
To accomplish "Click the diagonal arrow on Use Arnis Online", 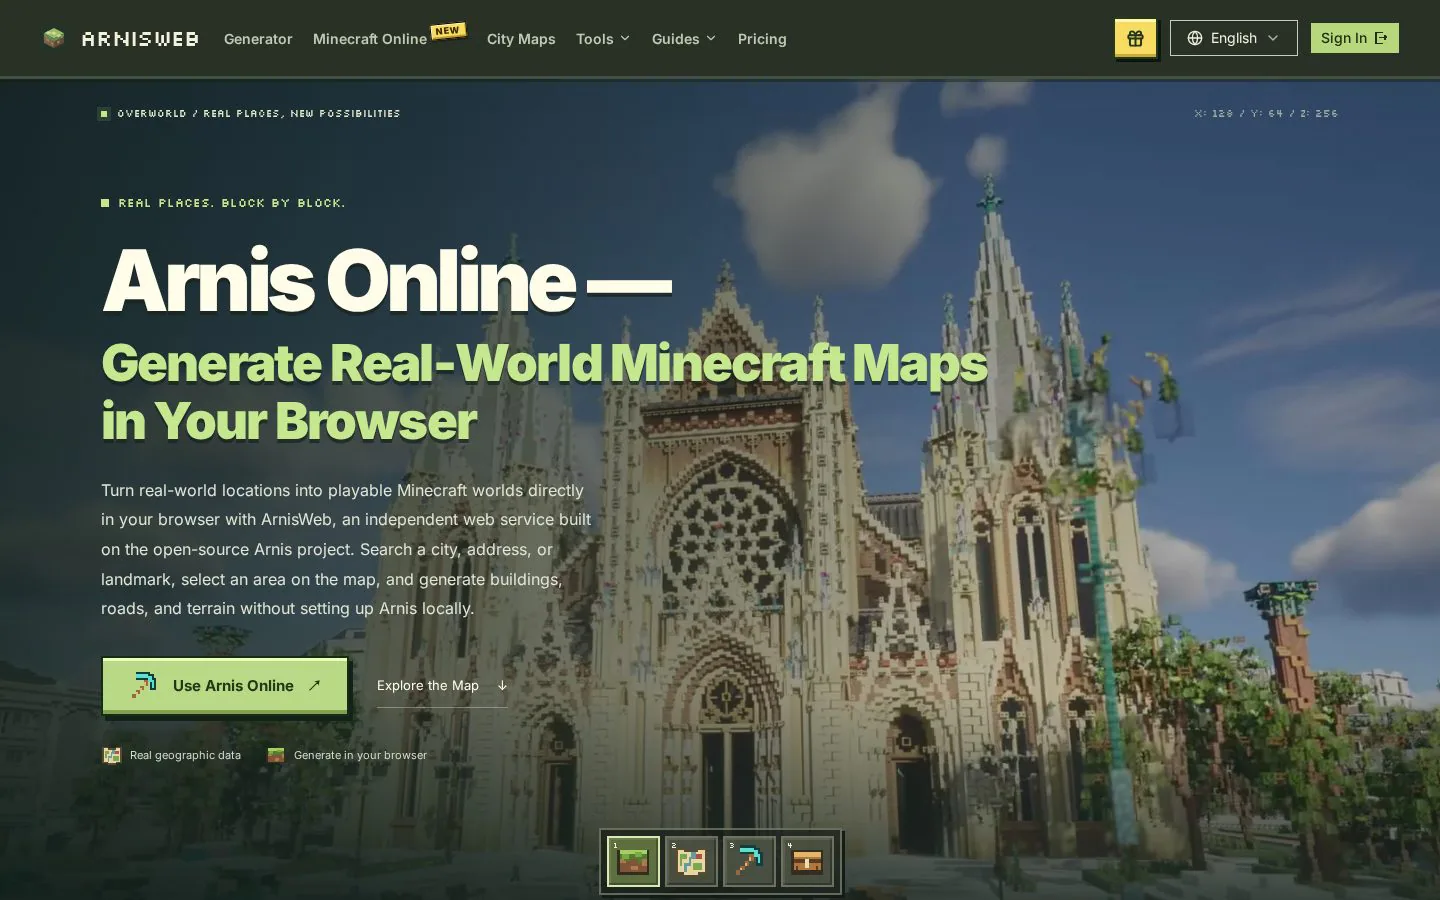I will click(x=314, y=685).
